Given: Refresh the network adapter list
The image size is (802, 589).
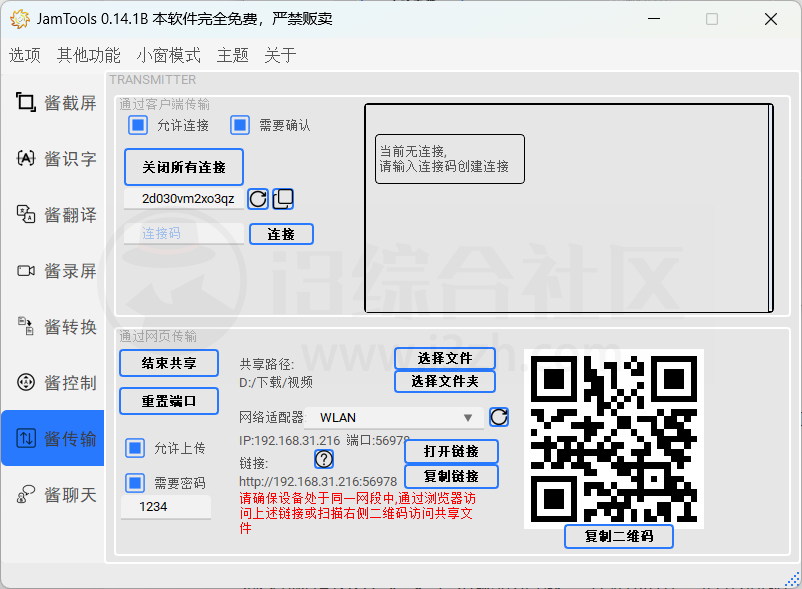Looking at the screenshot, I should tap(499, 417).
